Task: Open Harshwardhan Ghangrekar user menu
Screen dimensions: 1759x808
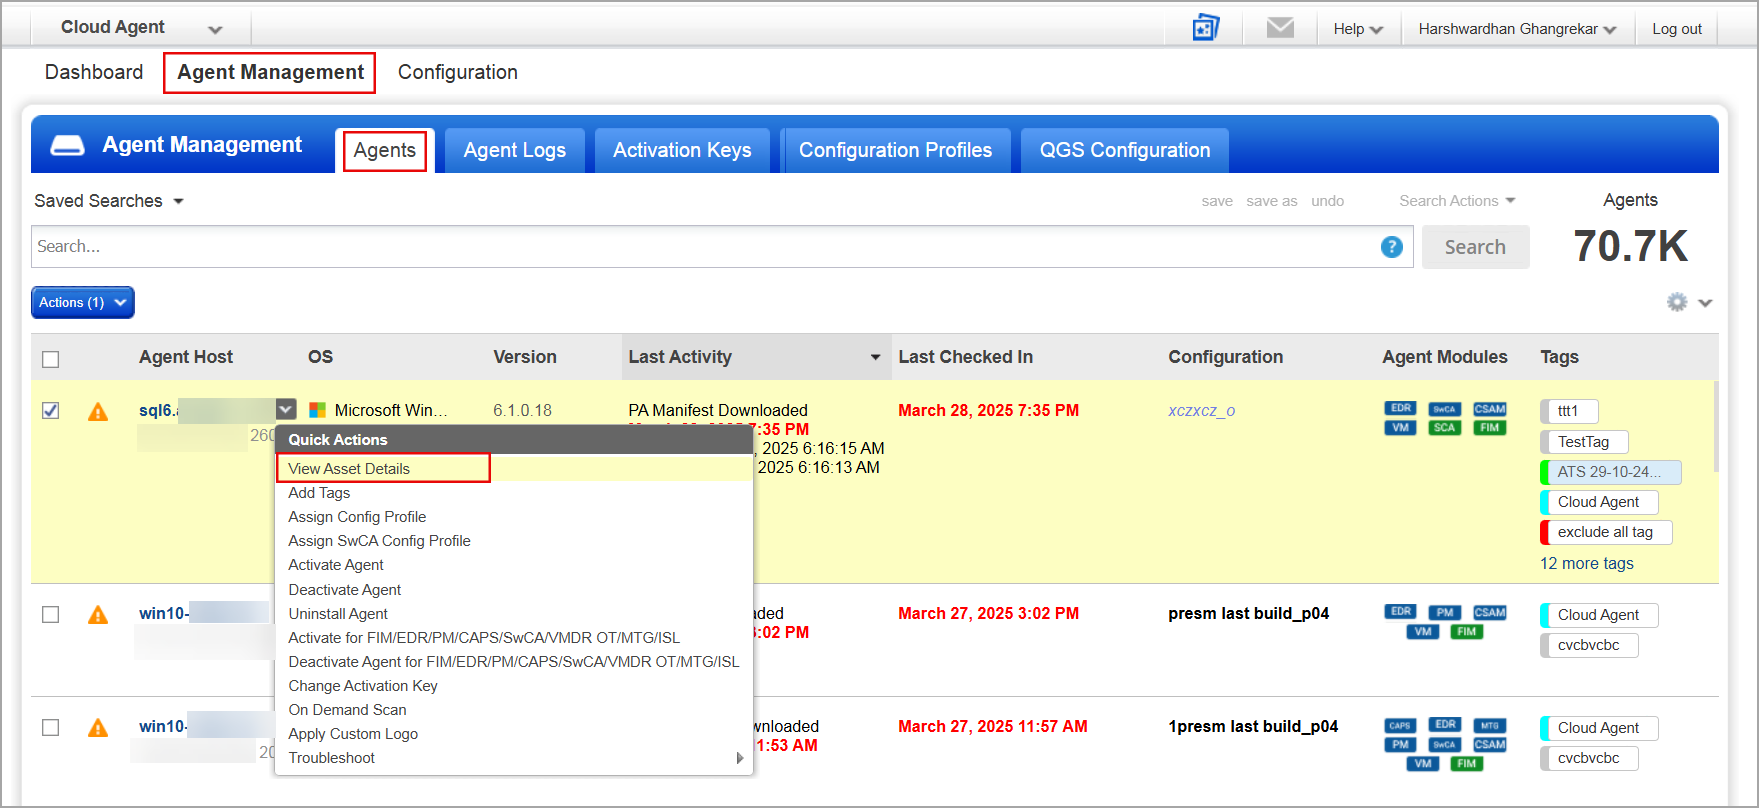Action: pos(1517,29)
